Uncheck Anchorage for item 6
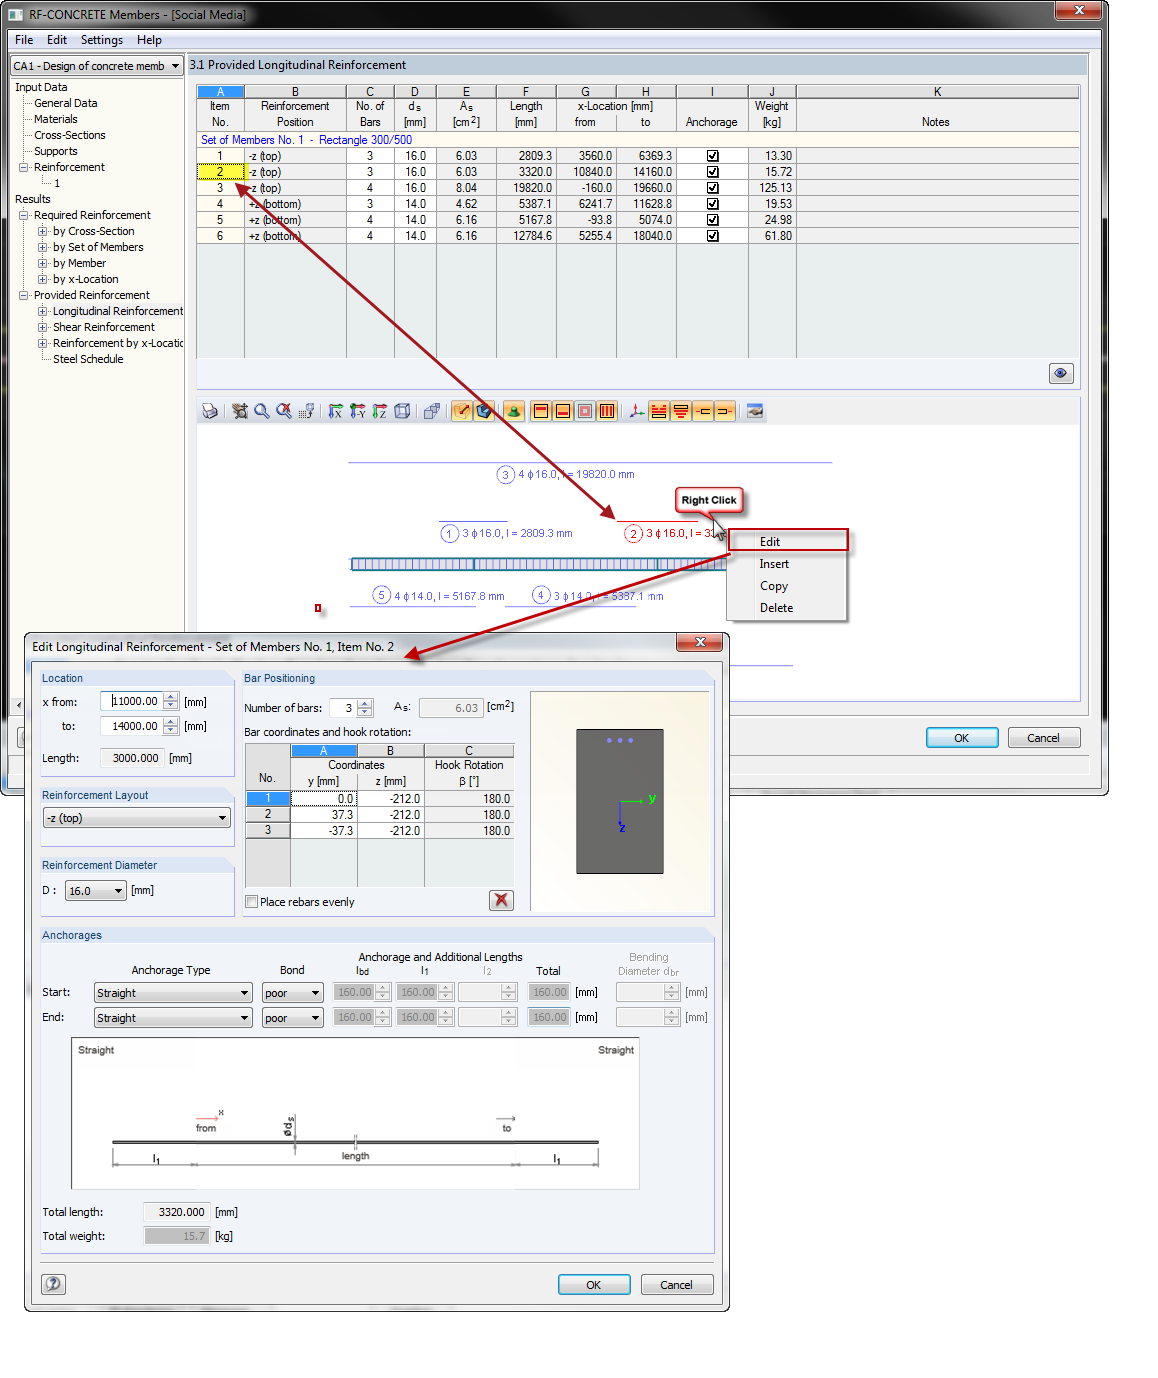Viewport: 1158px width, 1378px height. point(712,235)
